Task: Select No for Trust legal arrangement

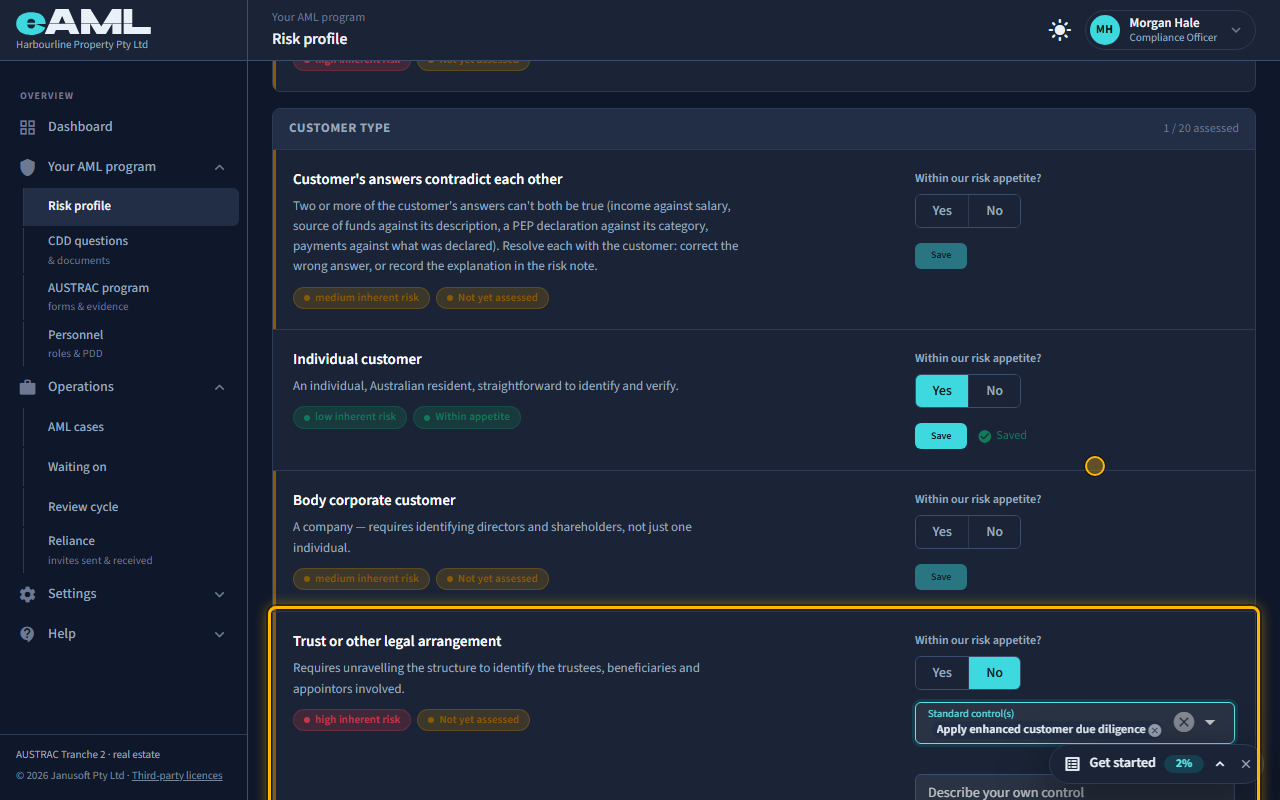Action: point(994,673)
